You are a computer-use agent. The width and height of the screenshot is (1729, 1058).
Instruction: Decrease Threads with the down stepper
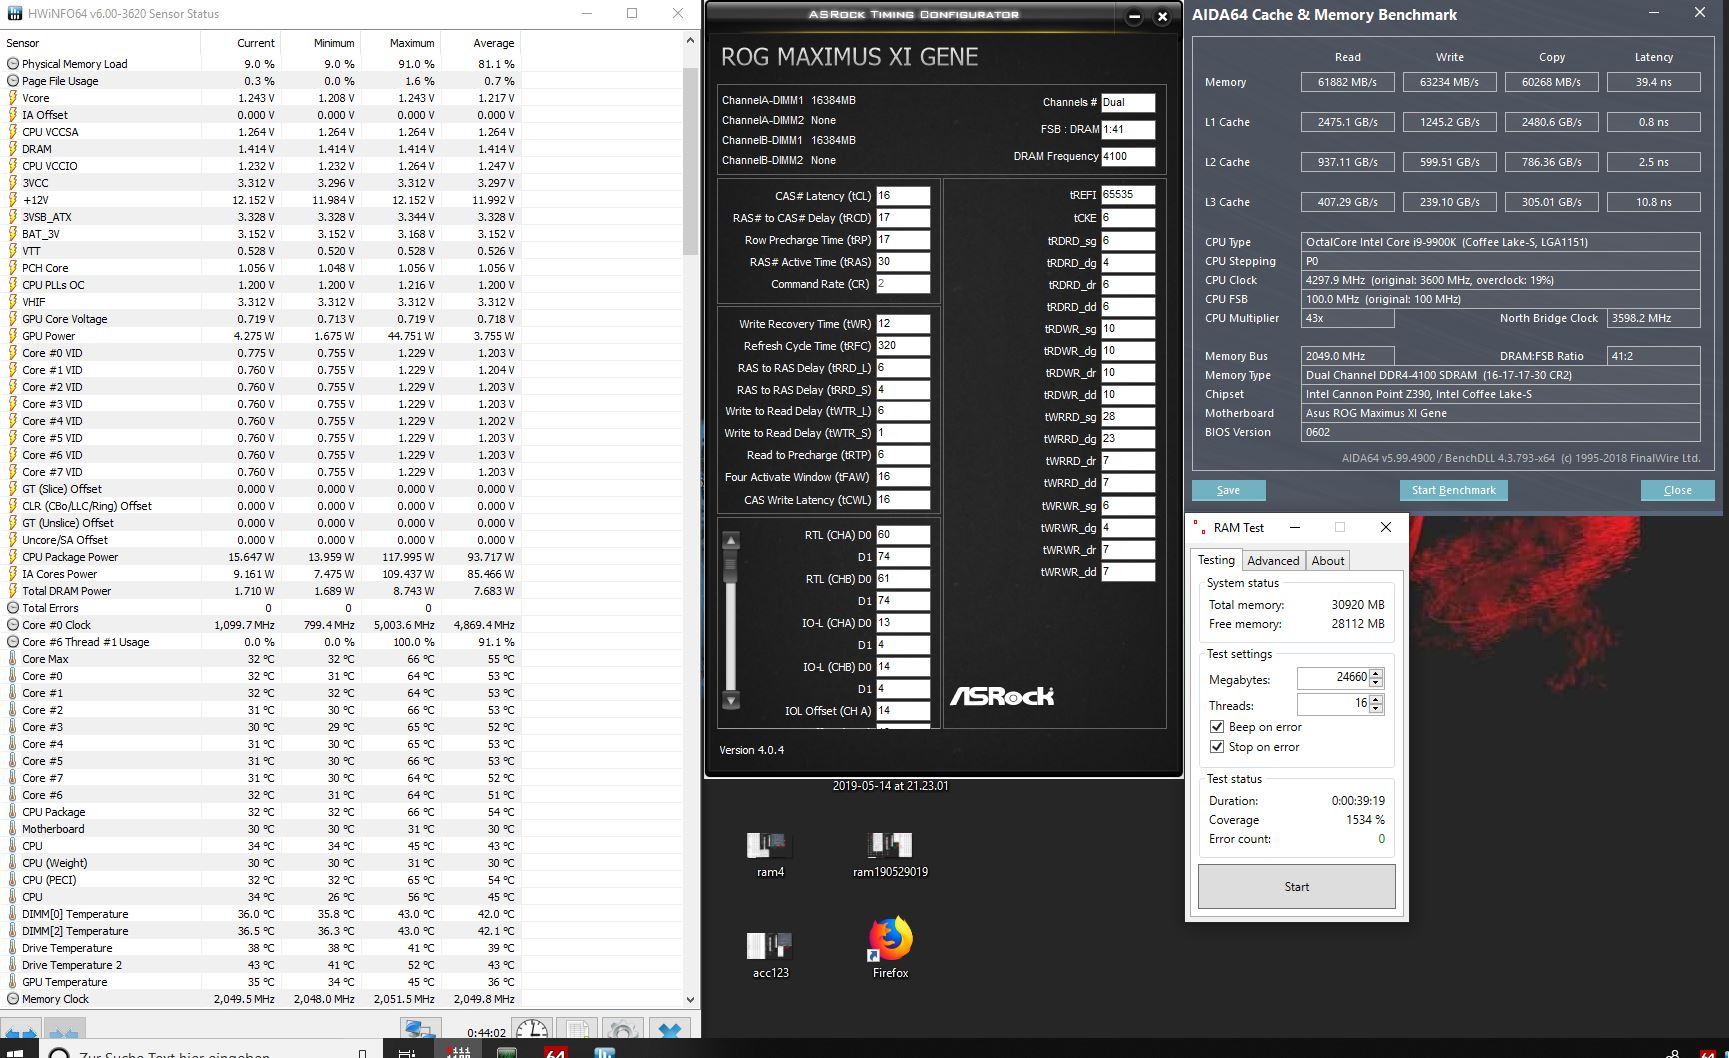[1376, 709]
